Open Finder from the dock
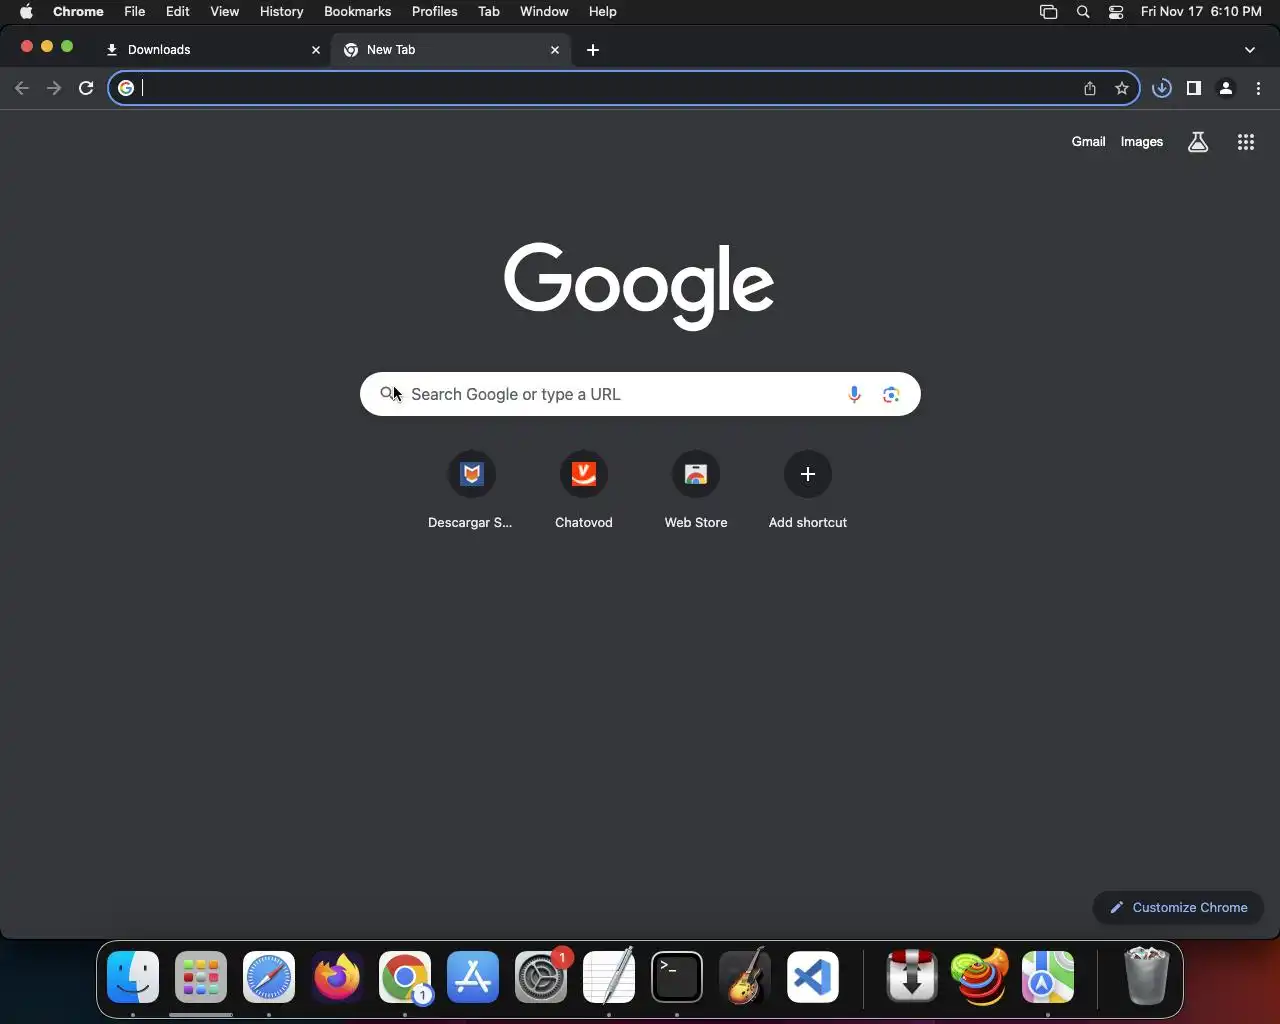This screenshot has width=1280, height=1024. pyautogui.click(x=133, y=977)
